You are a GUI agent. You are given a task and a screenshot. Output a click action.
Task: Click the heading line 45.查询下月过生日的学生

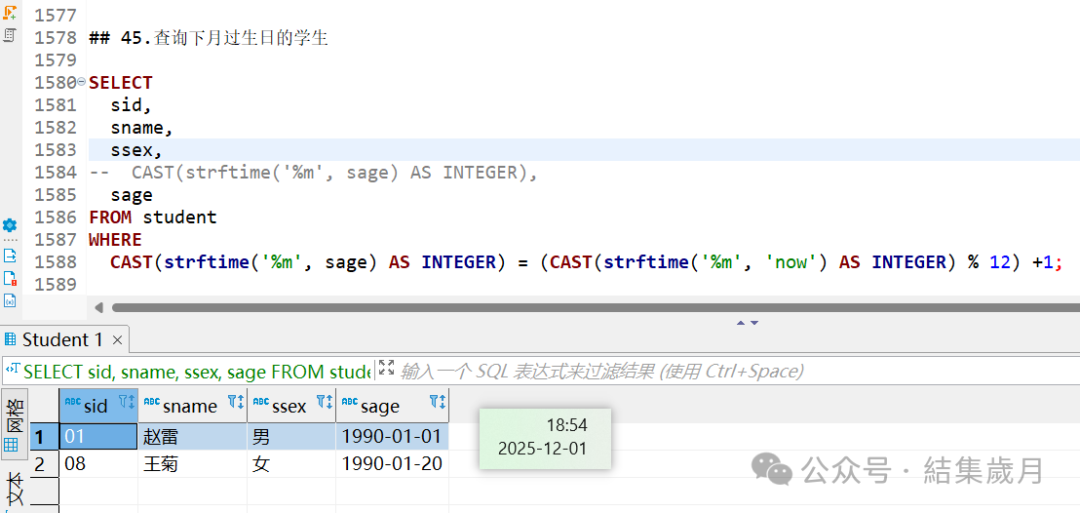pyautogui.click(x=209, y=38)
